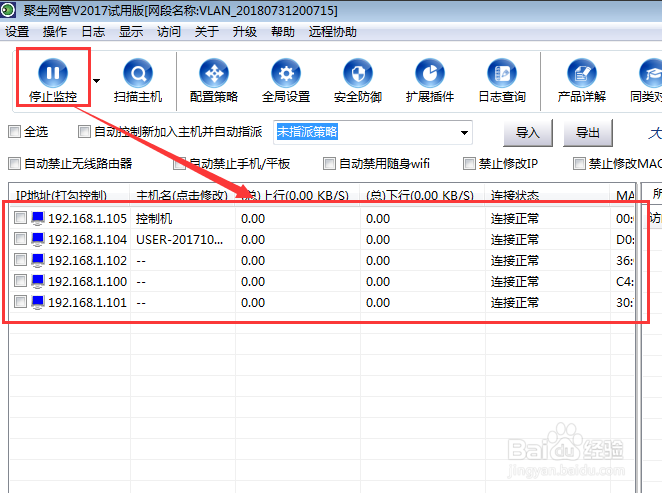Check the box for host 192.168.1.104
This screenshot has width=662, height=493.
[20, 239]
